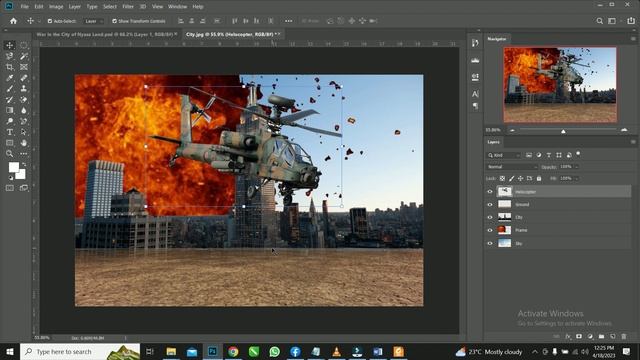Open the File menu

(x=24, y=7)
